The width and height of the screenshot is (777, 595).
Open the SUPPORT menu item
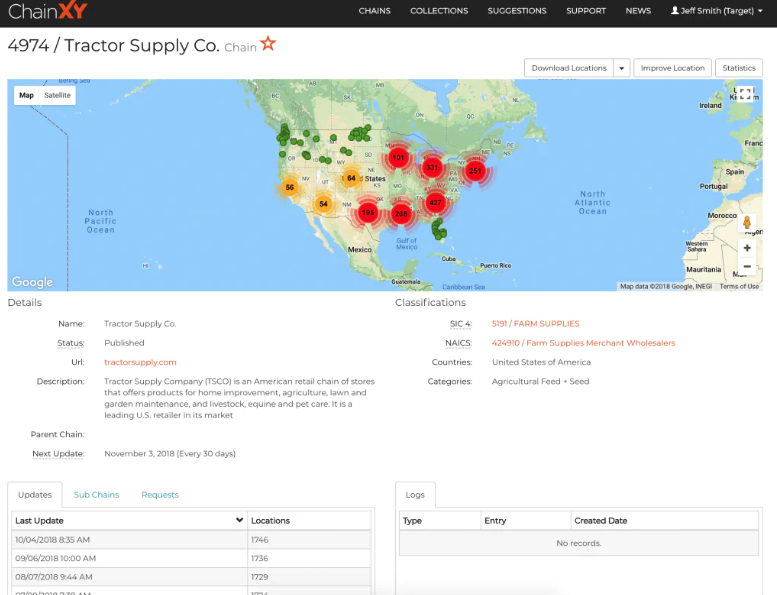(x=586, y=11)
